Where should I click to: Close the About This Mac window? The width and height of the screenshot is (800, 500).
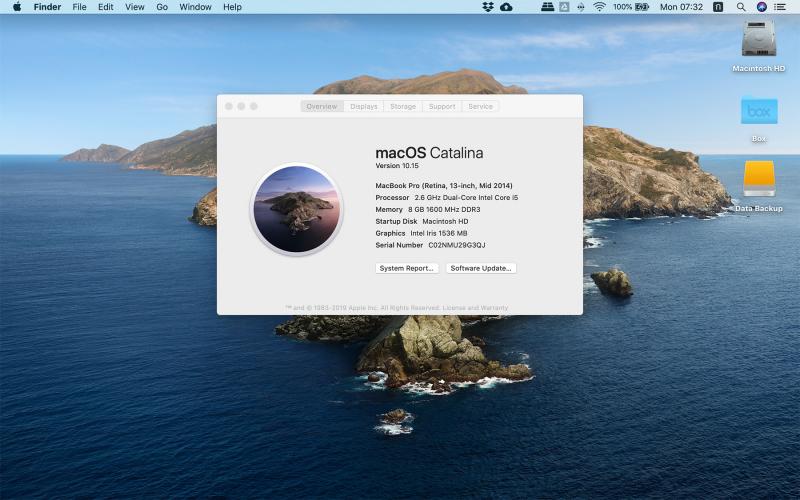coord(229,106)
